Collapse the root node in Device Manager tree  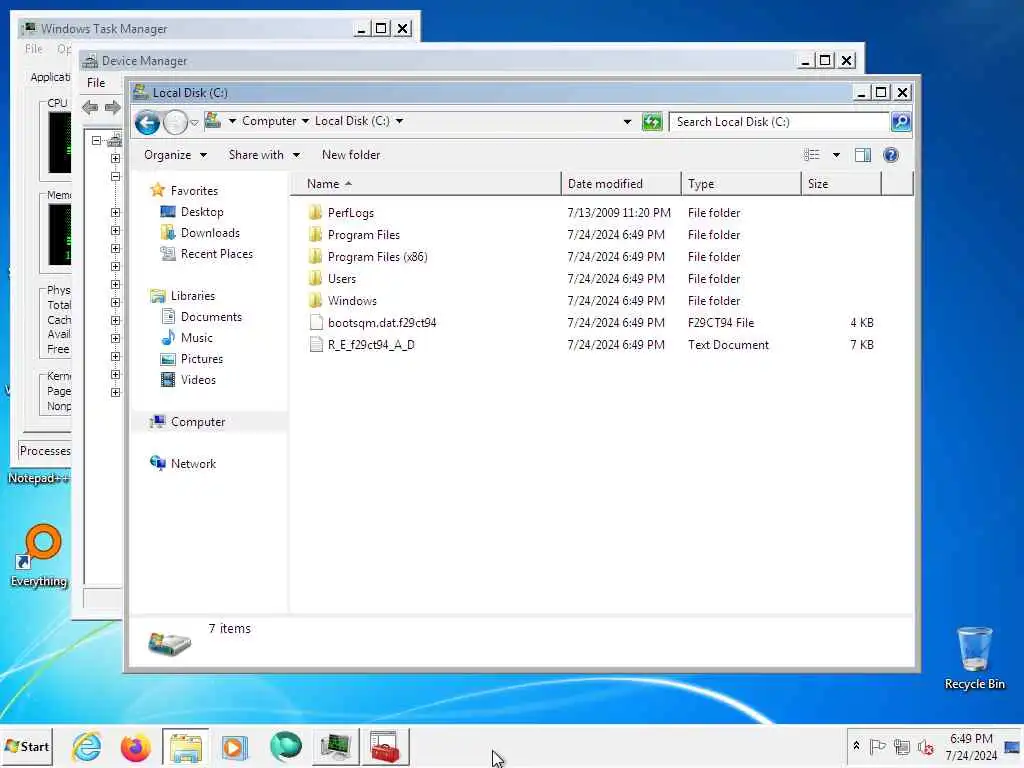pyautogui.click(x=96, y=140)
